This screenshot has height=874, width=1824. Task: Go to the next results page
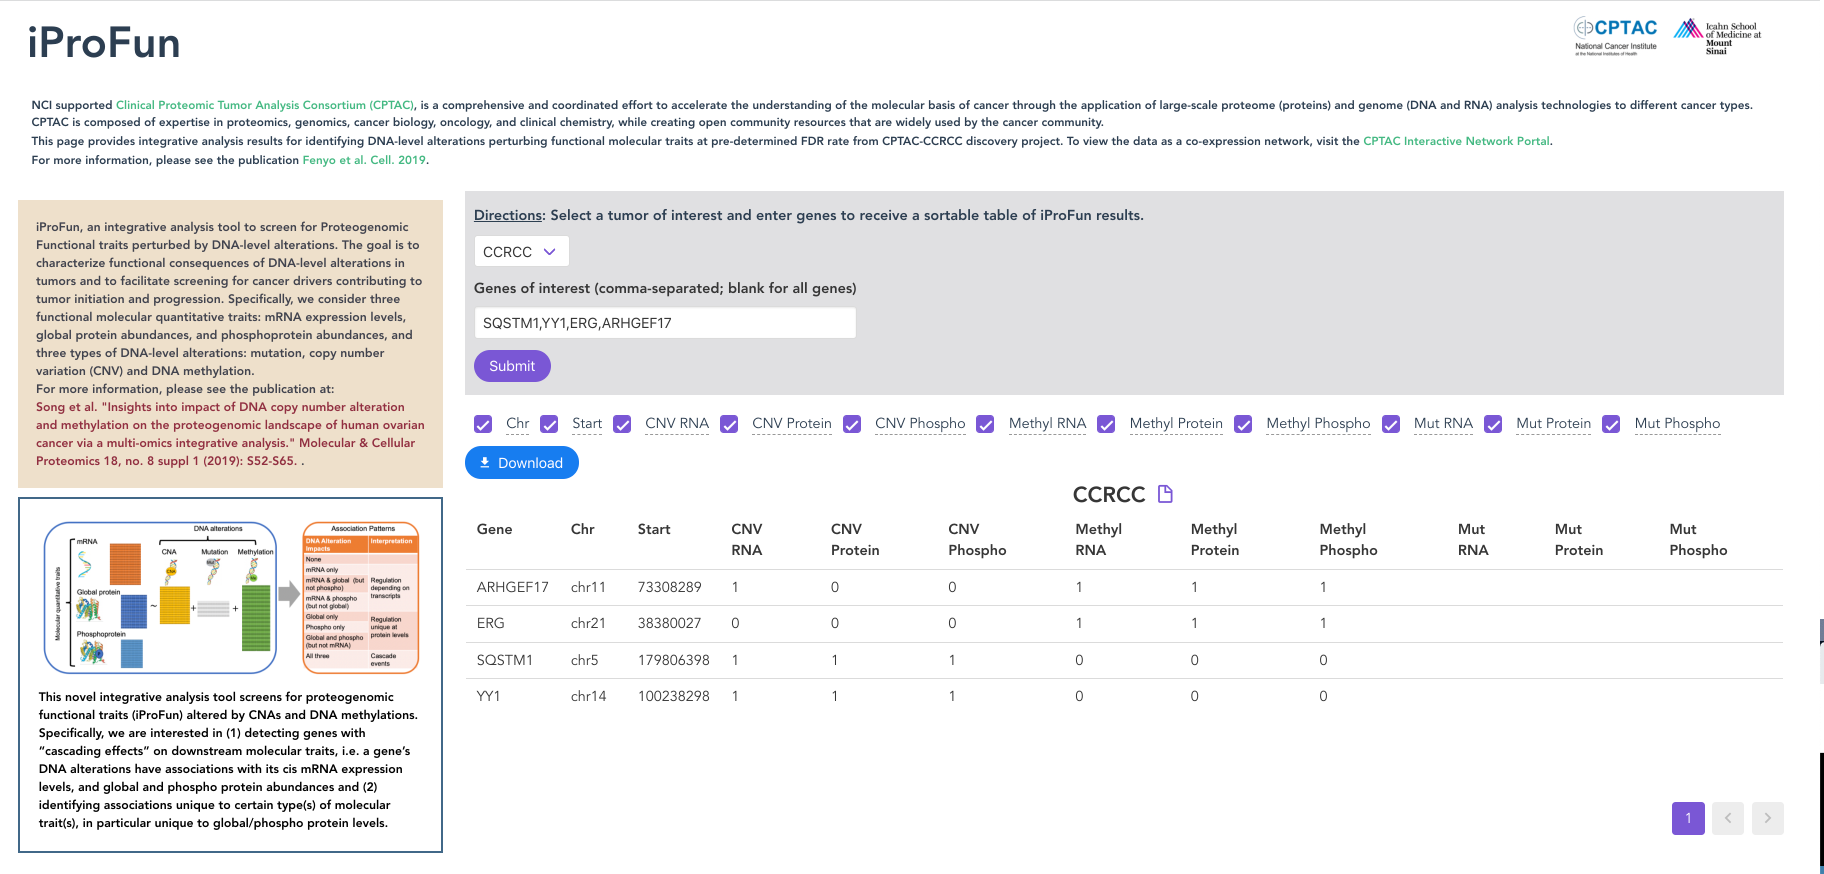1767,818
